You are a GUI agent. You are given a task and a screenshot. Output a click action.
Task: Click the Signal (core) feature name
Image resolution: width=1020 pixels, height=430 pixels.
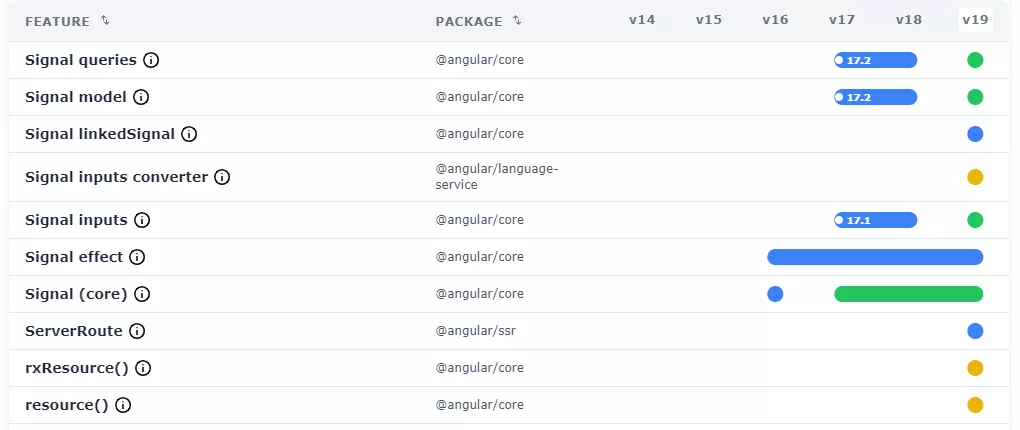[x=76, y=295]
